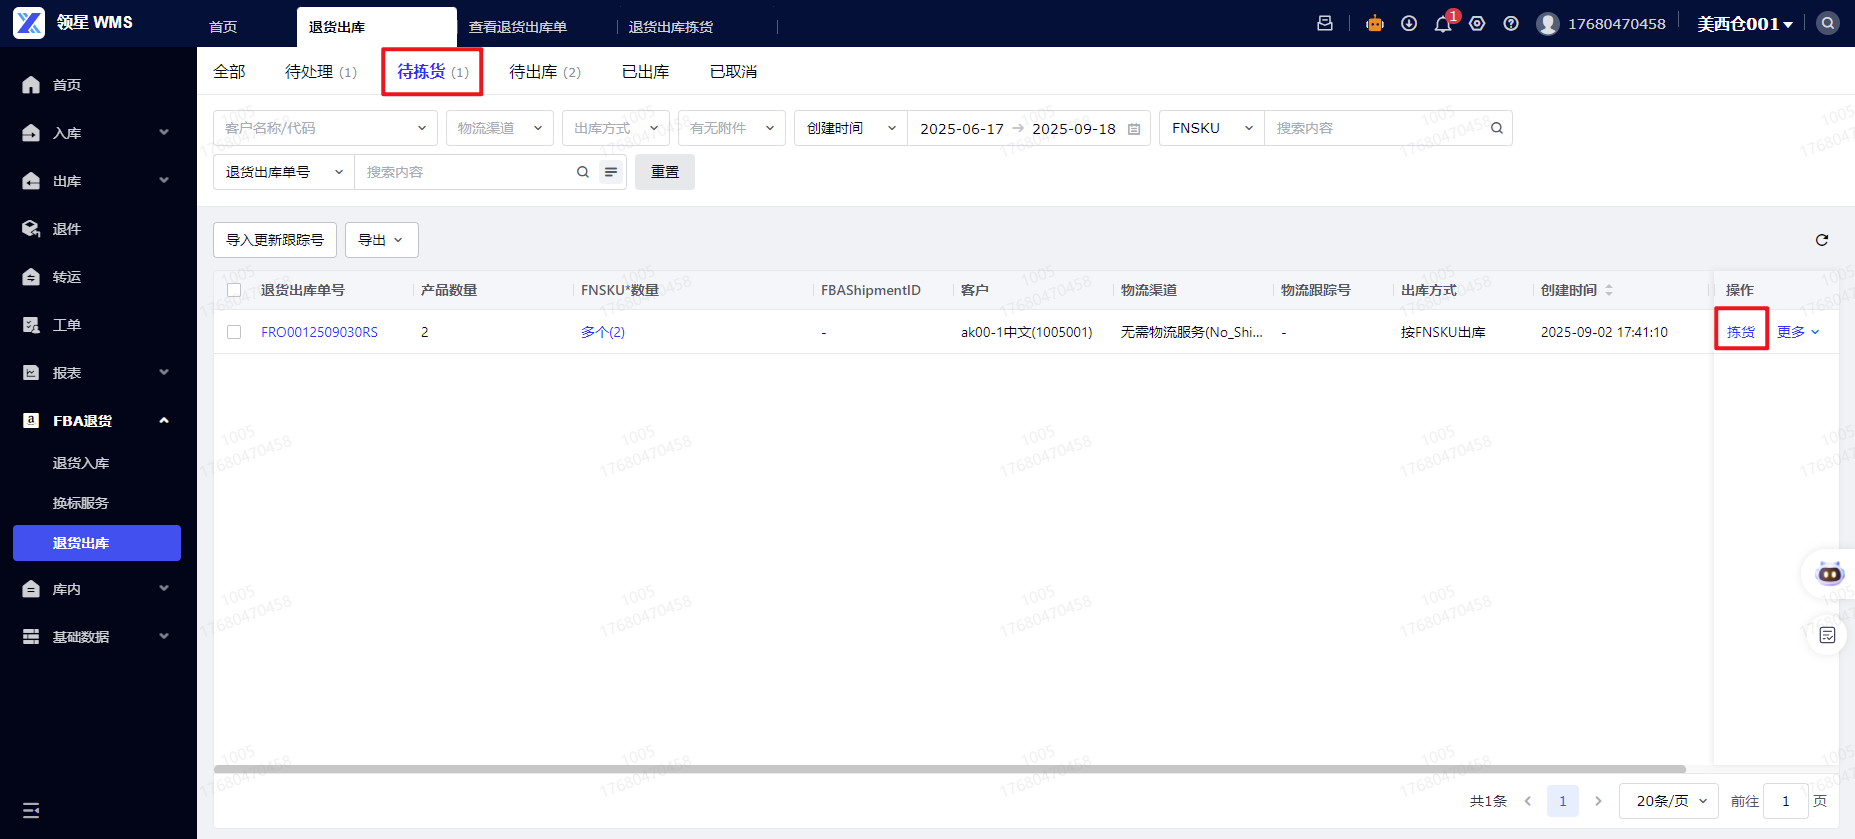Screen dimensions: 1855x839
Task: Select the 待出库 (2) tab
Action: click(544, 72)
